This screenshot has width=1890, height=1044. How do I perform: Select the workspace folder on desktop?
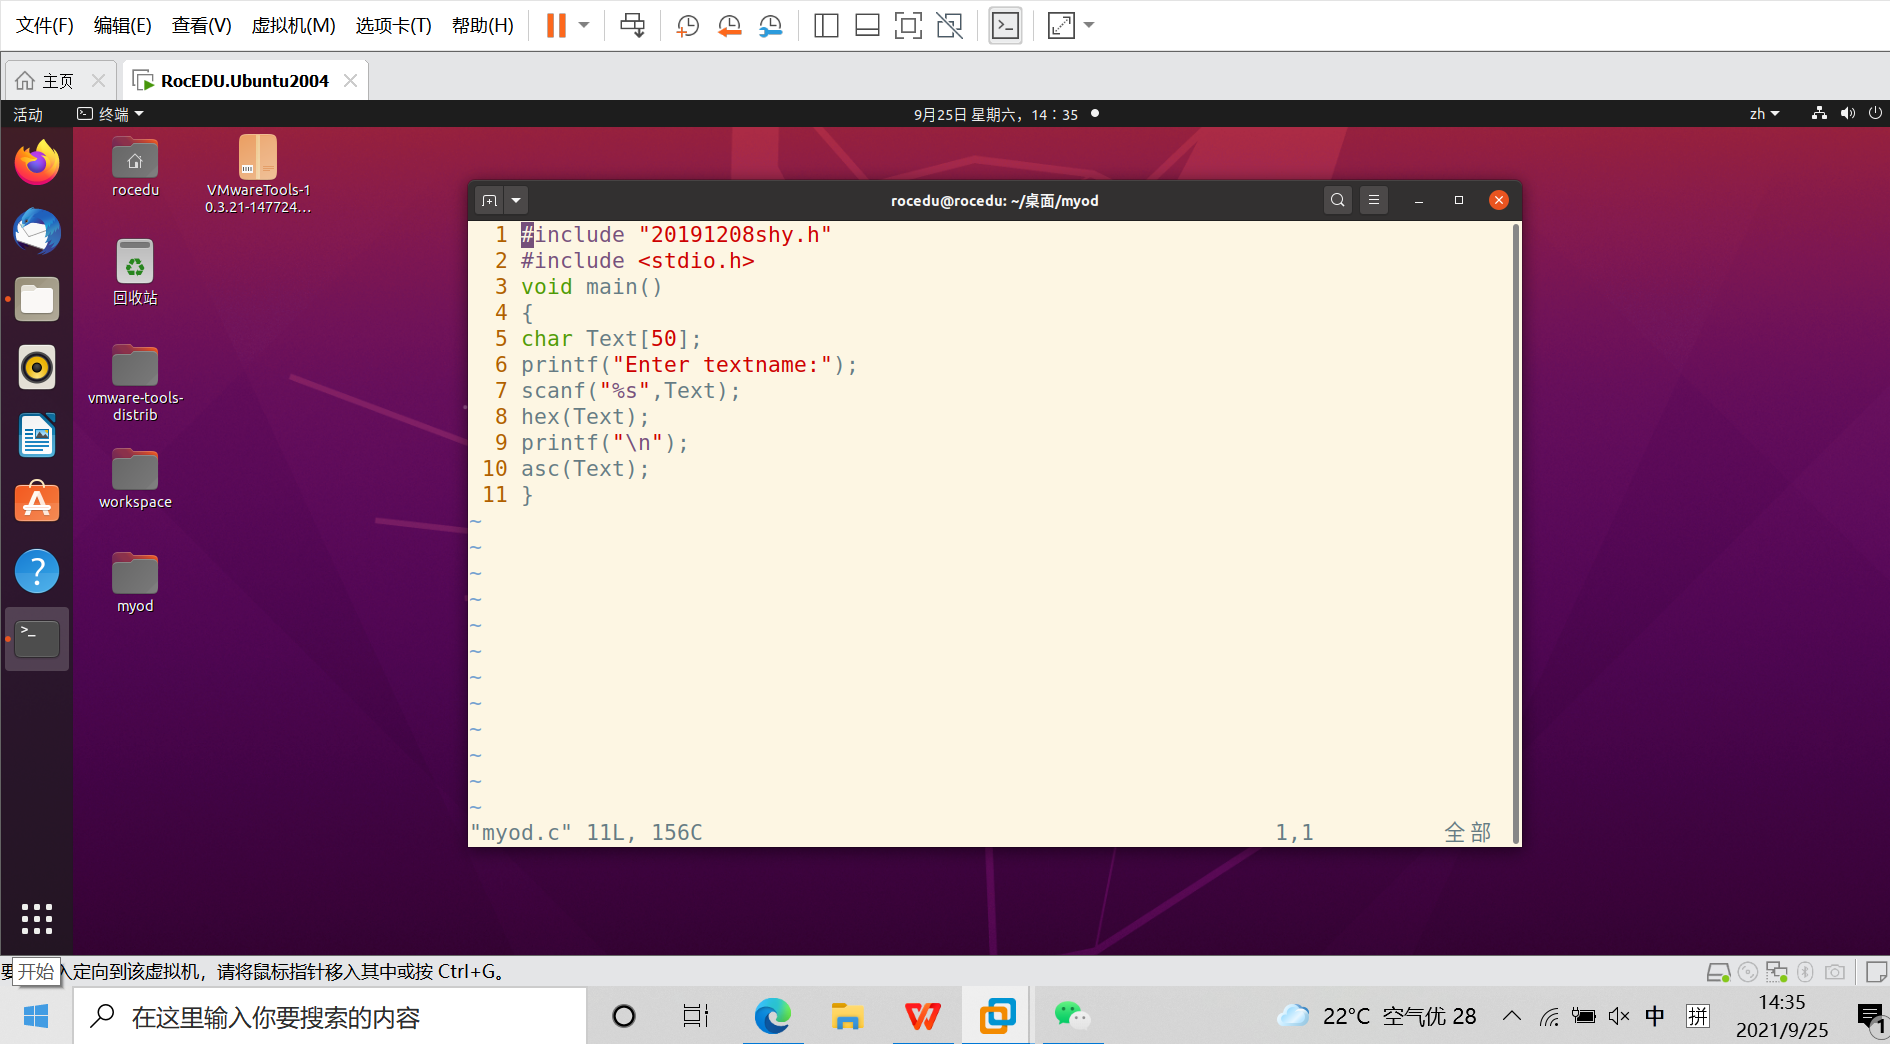(x=135, y=480)
